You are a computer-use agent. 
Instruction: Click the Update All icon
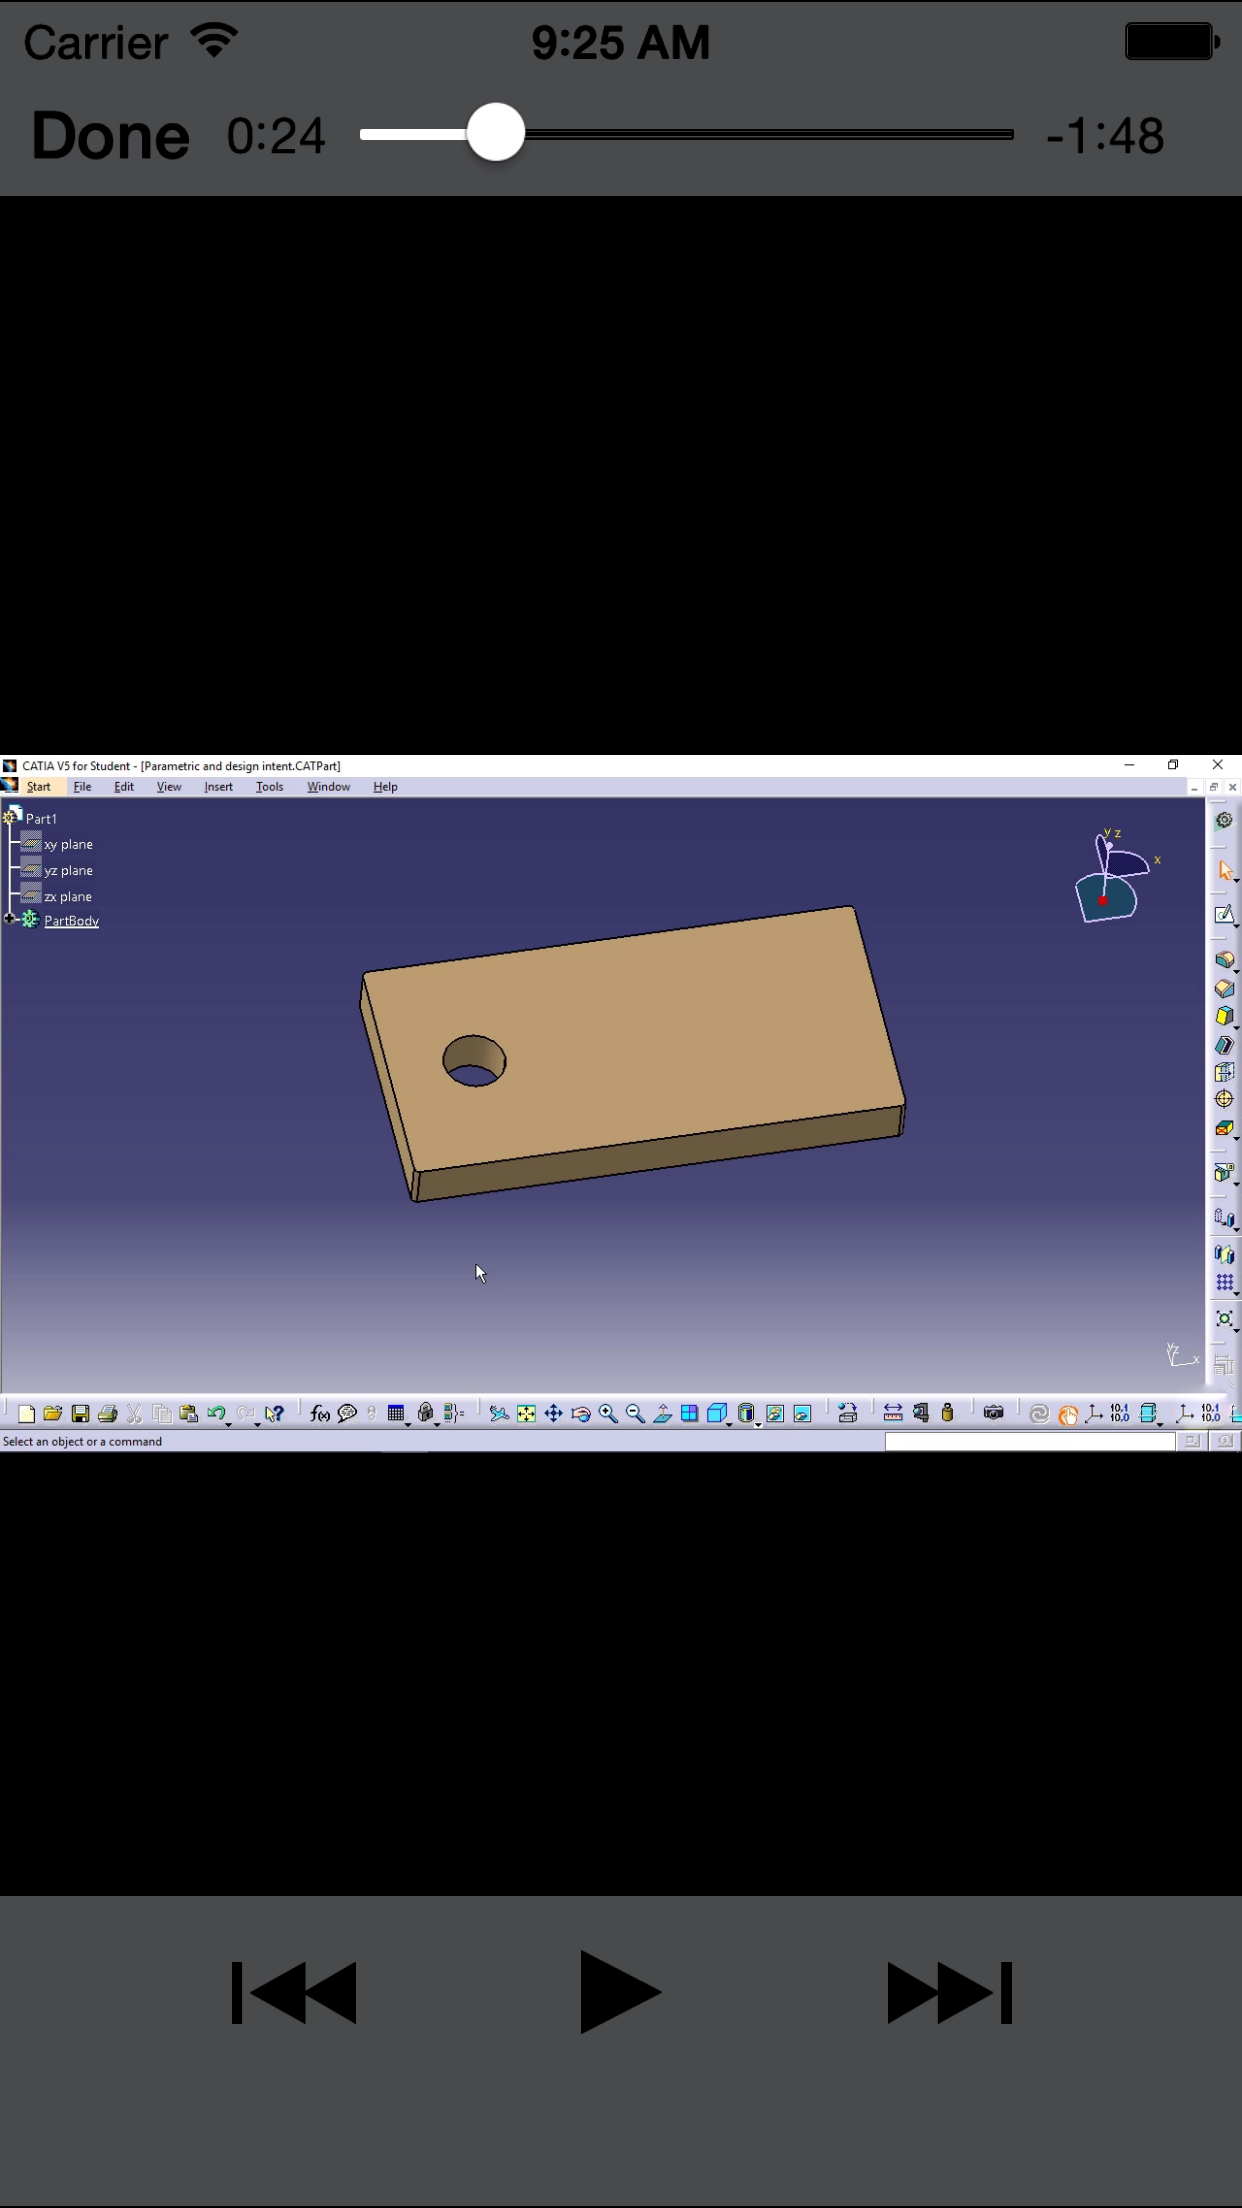(x=1039, y=1413)
